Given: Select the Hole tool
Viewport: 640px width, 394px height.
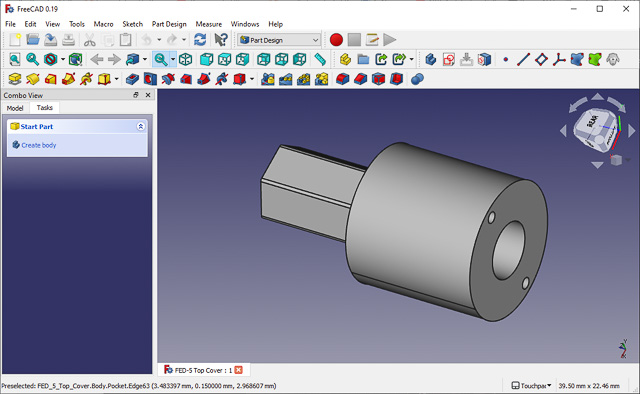Looking at the screenshot, I should click(150, 79).
